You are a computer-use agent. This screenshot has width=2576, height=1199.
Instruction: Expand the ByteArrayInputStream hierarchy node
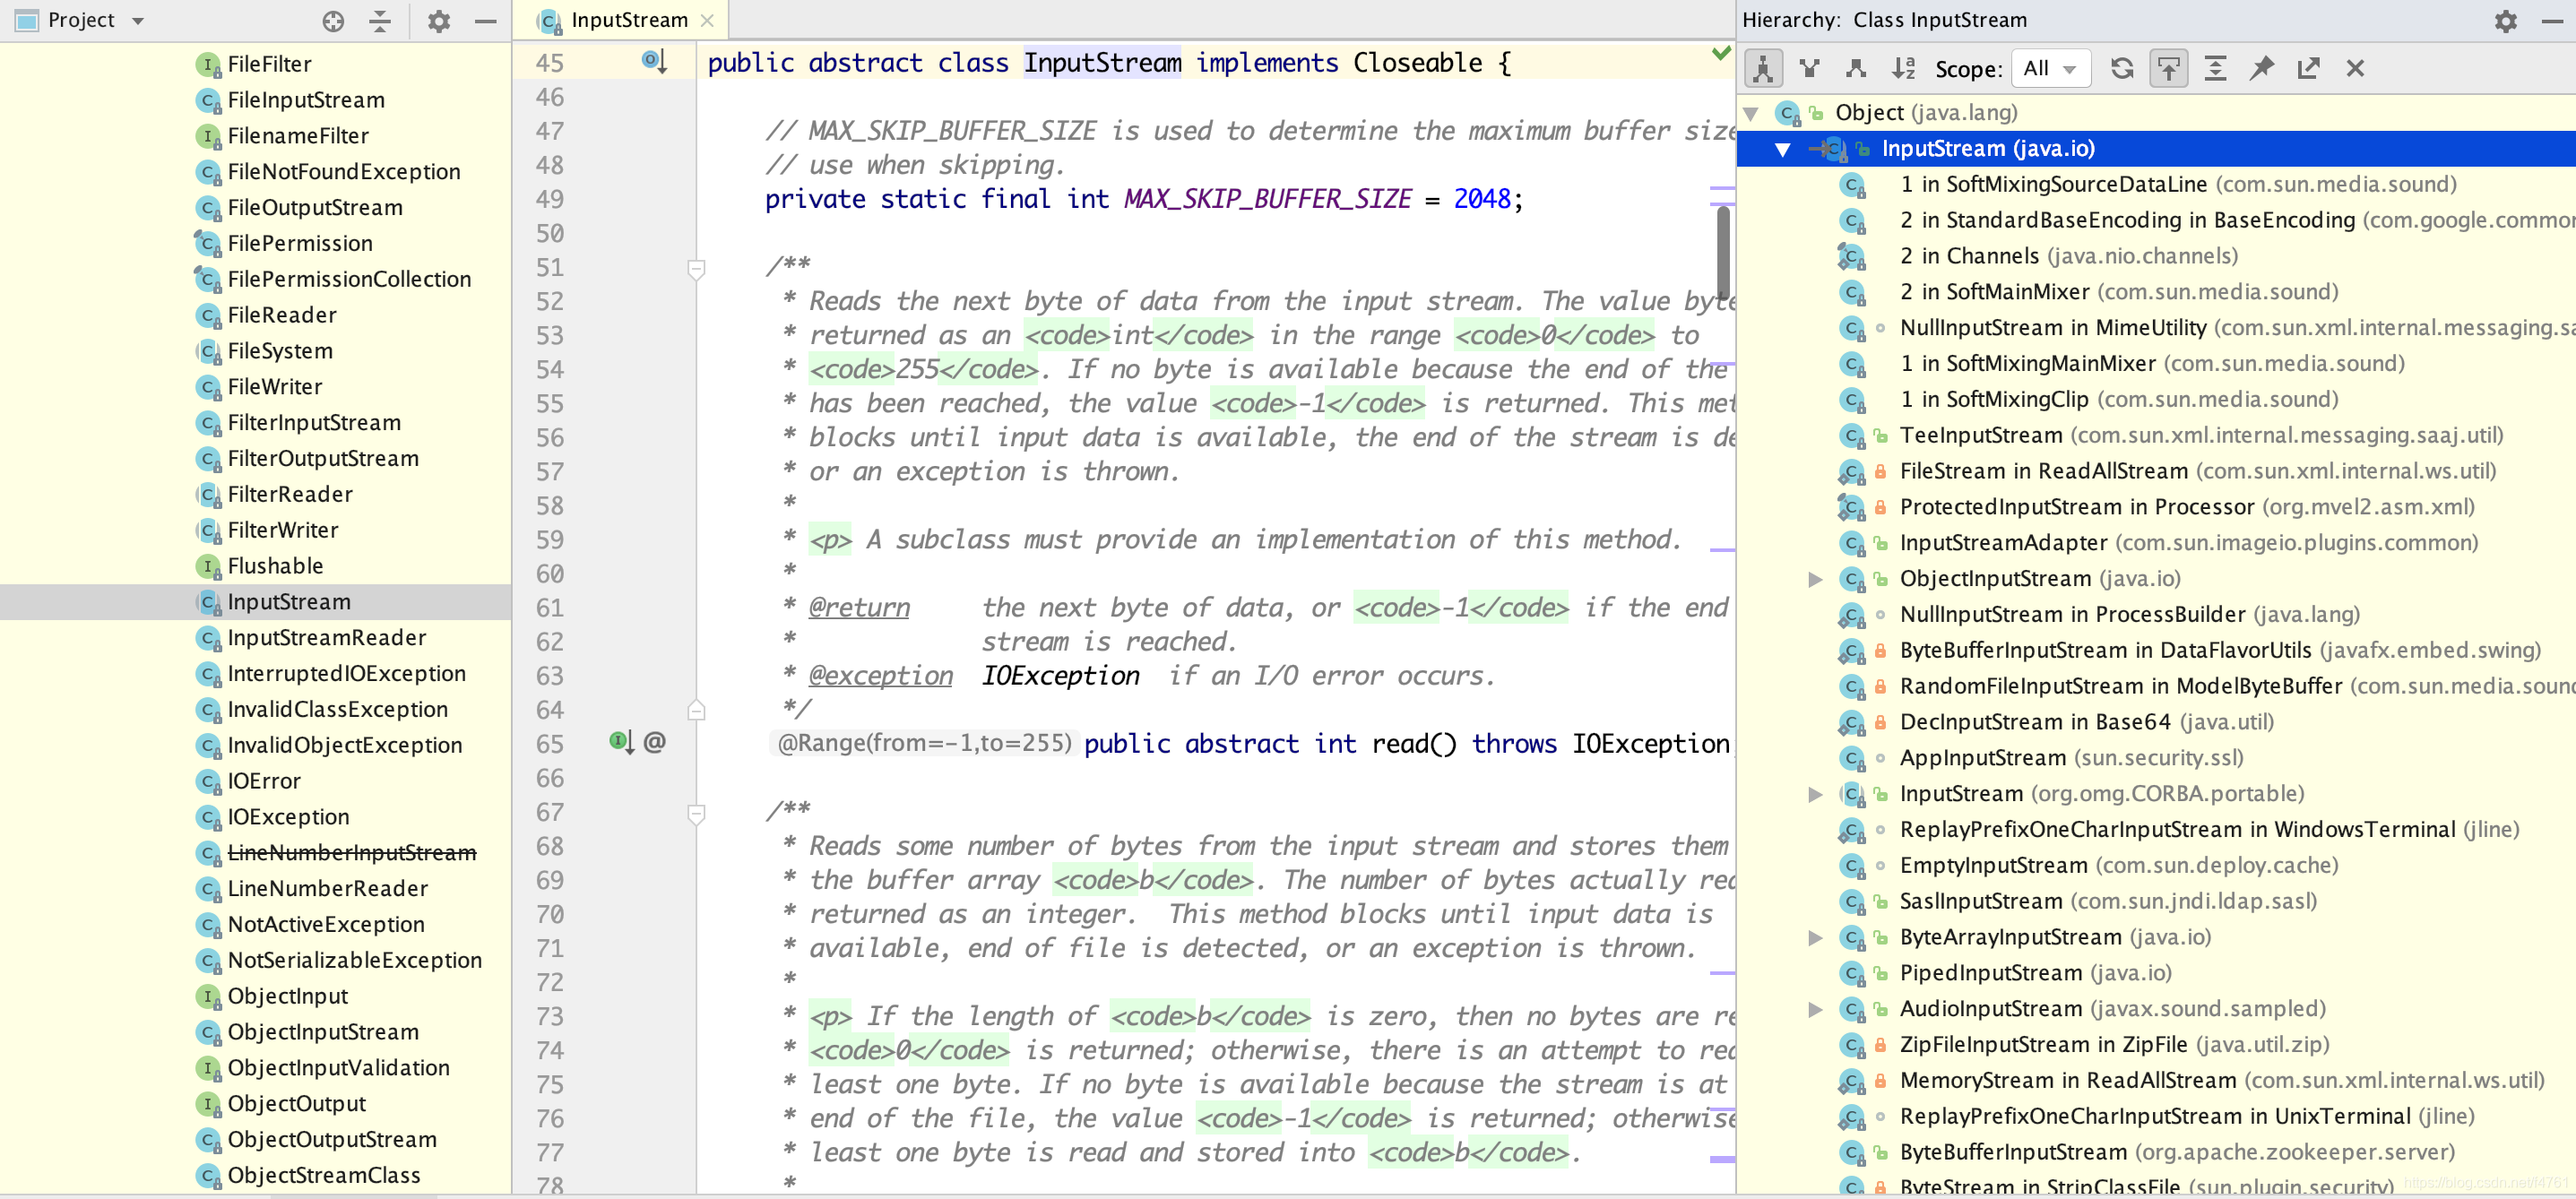(x=1815, y=938)
